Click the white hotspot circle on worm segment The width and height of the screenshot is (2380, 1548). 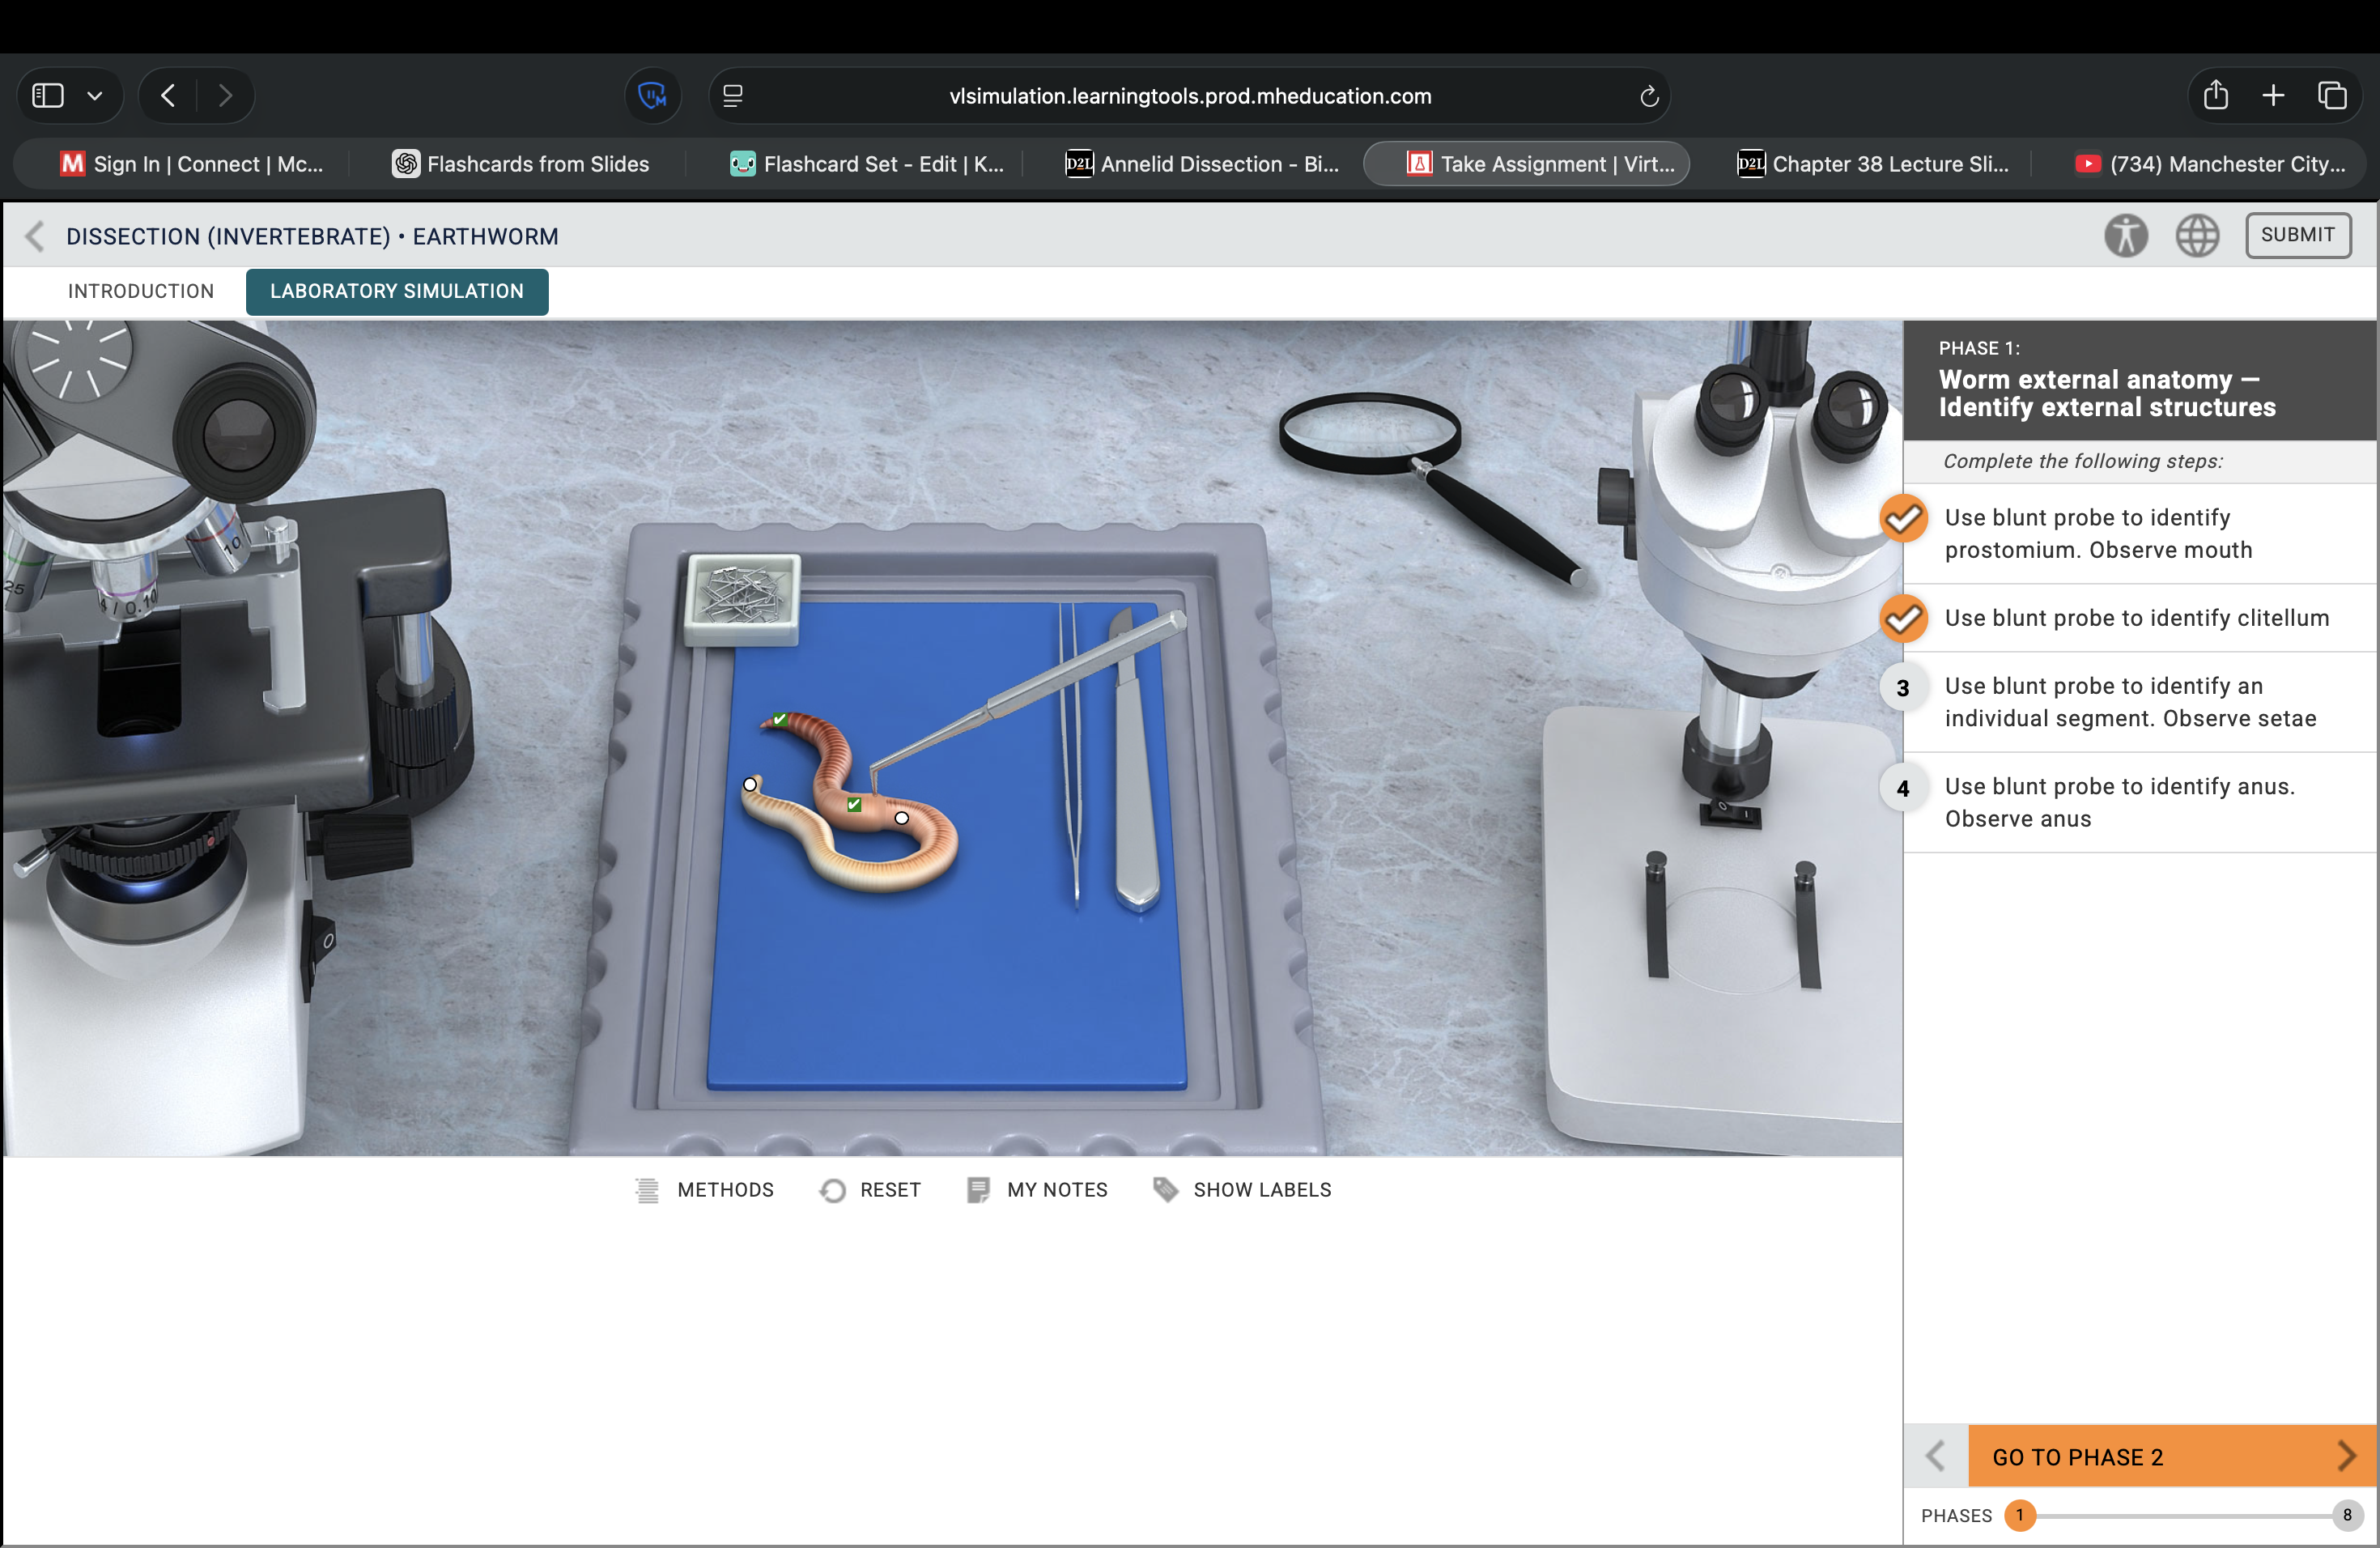pos(902,818)
